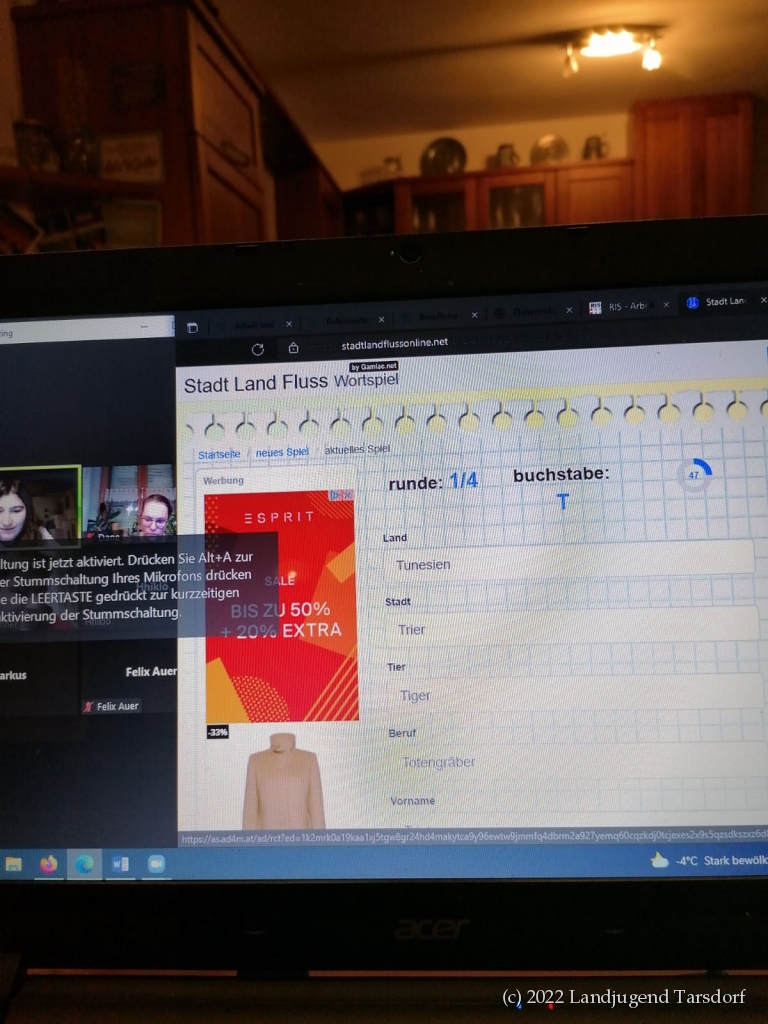
Task: Click the Stadt Land tab globe icon
Action: [x=692, y=302]
